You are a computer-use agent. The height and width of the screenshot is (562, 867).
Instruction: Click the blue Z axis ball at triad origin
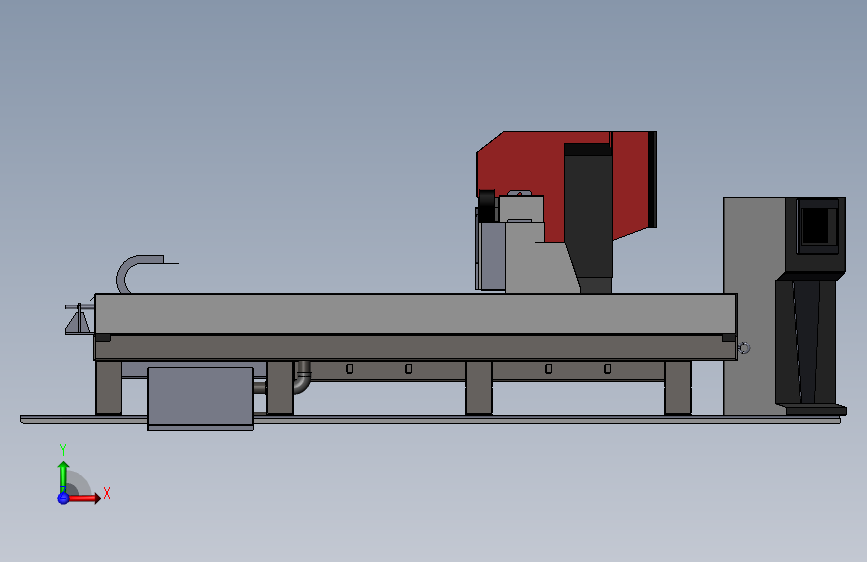point(63,498)
